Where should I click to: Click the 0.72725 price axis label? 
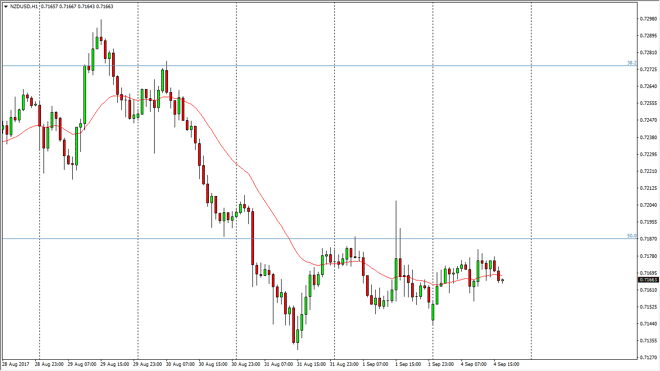[648, 69]
